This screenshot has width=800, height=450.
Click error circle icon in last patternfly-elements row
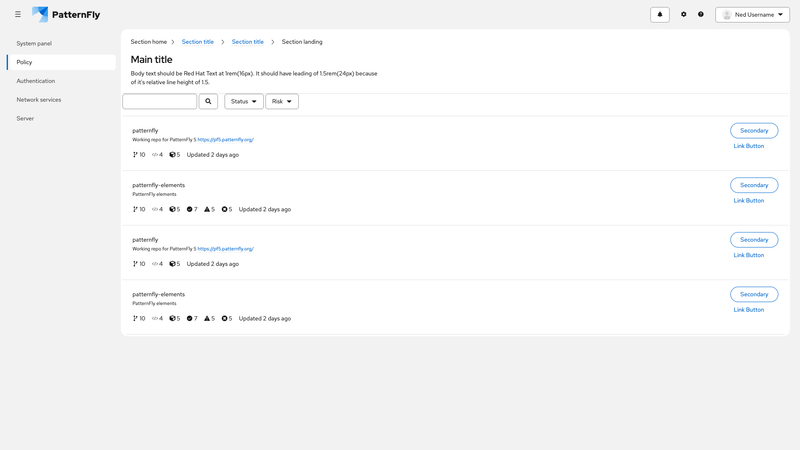click(224, 318)
